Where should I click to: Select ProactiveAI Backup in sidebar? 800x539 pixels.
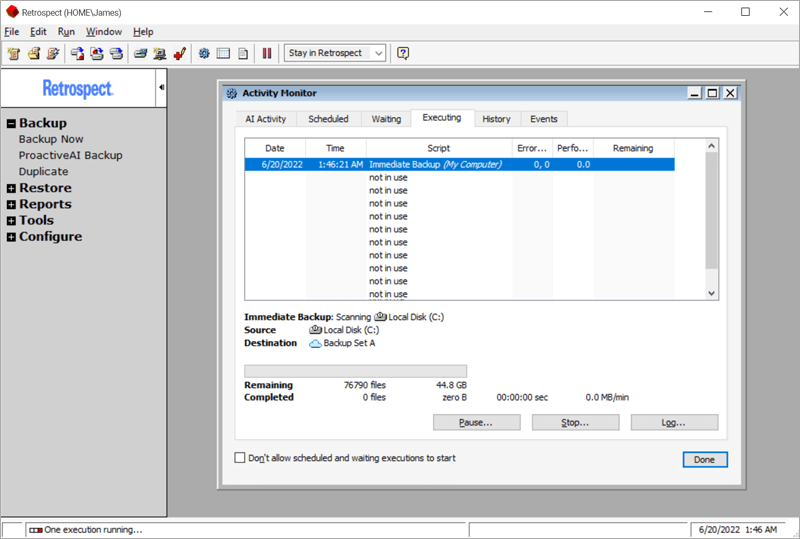70,155
